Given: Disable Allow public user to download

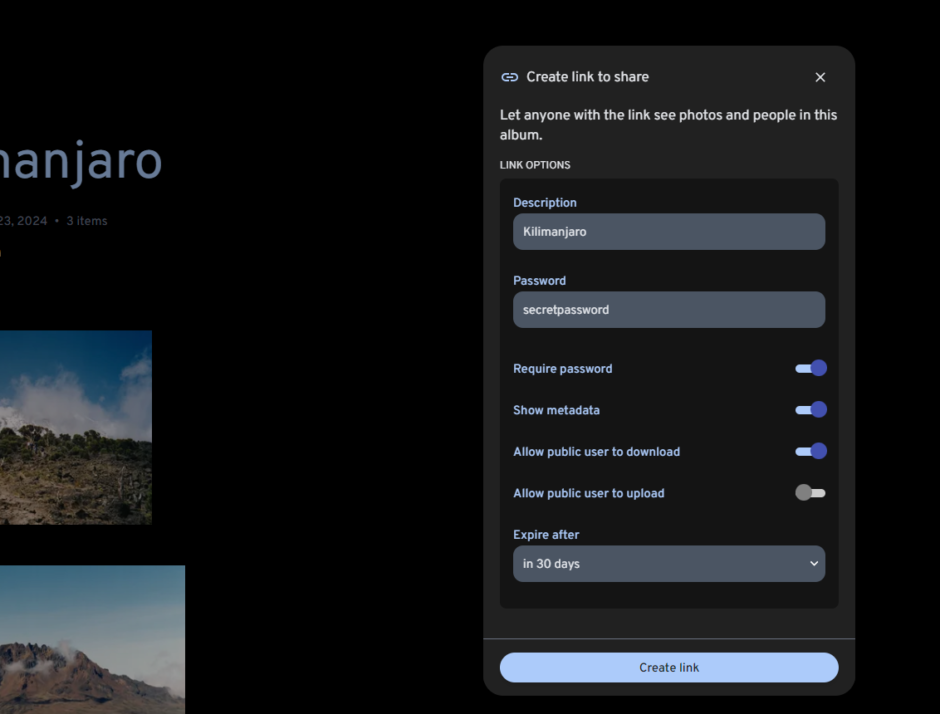Looking at the screenshot, I should (x=810, y=451).
